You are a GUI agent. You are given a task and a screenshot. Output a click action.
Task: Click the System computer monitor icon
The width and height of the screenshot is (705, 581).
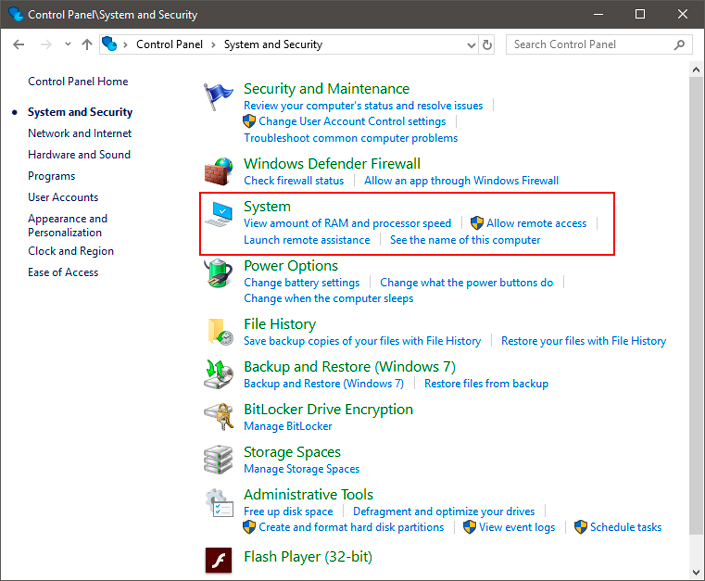coord(219,214)
